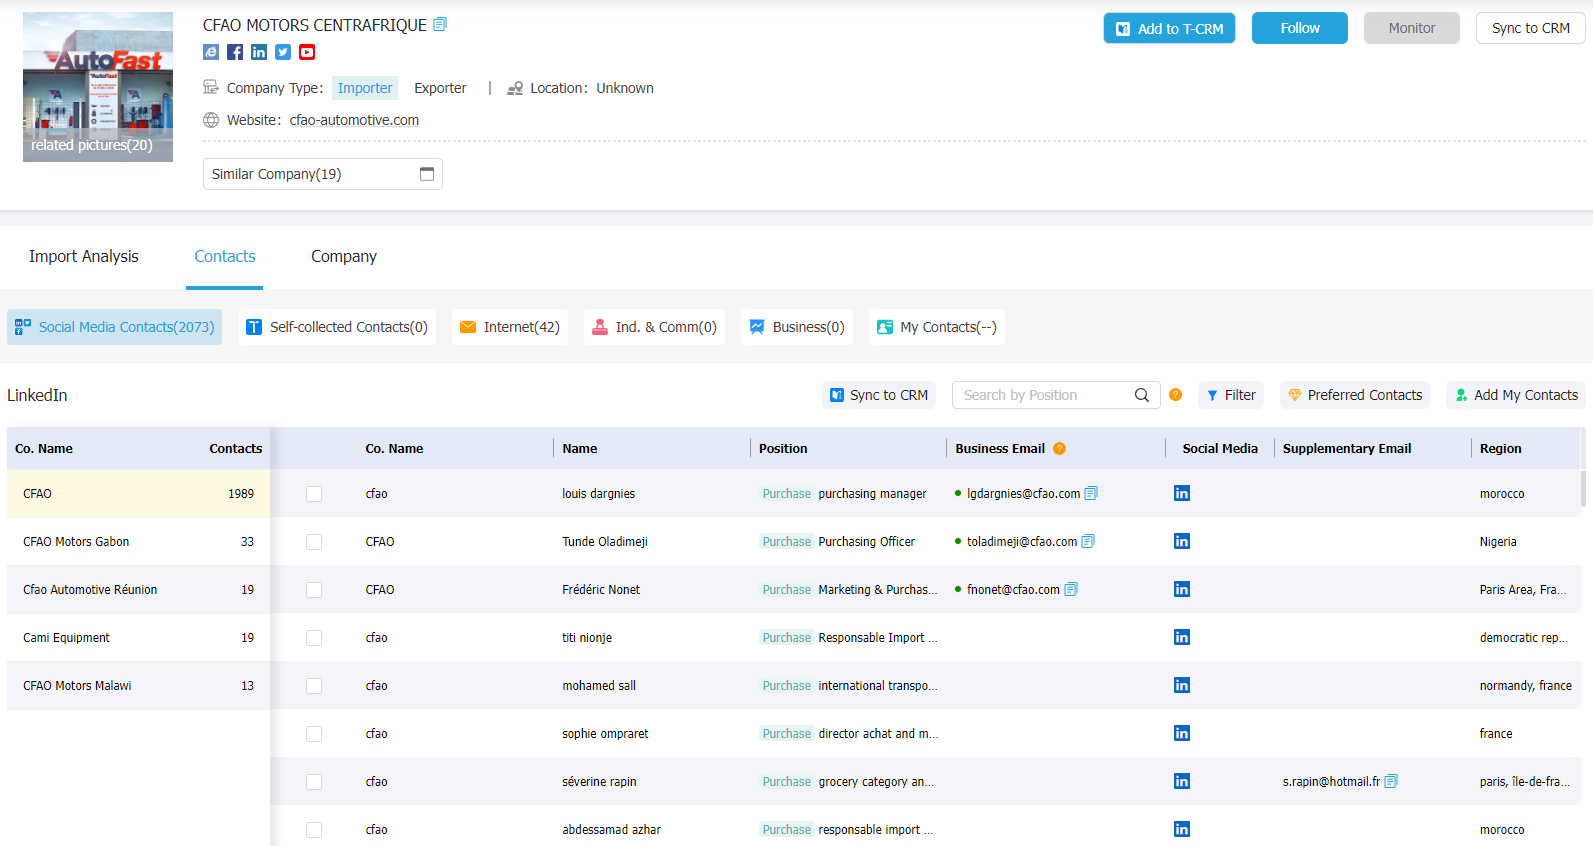Image resolution: width=1593 pixels, height=846 pixels.
Task: Switch to the Import Analysis tab
Action: click(x=84, y=256)
